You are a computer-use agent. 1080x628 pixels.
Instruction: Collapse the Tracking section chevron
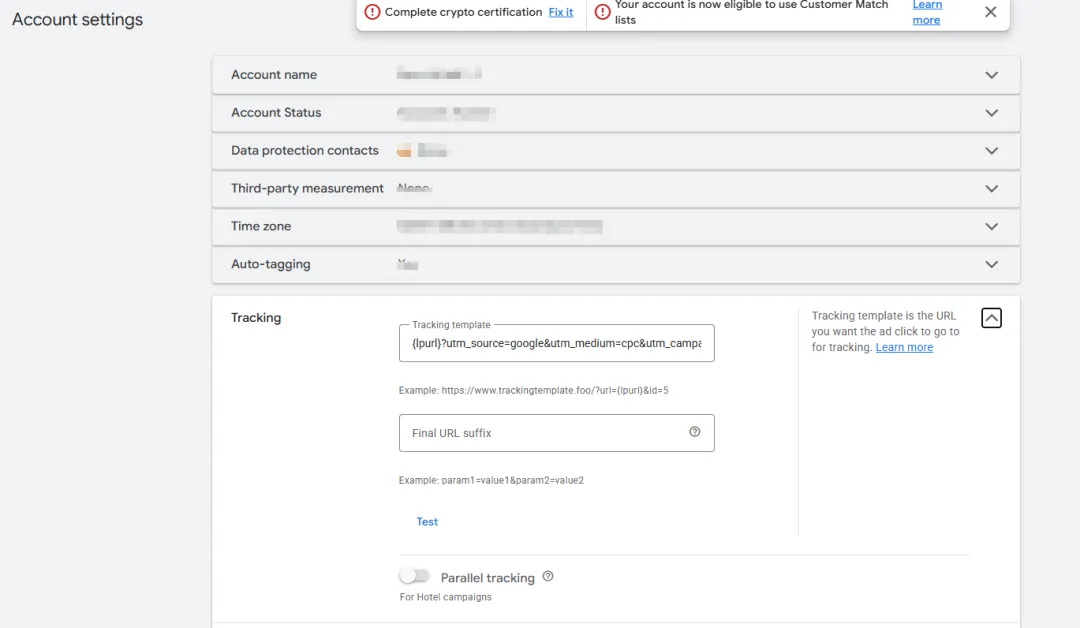click(991, 318)
